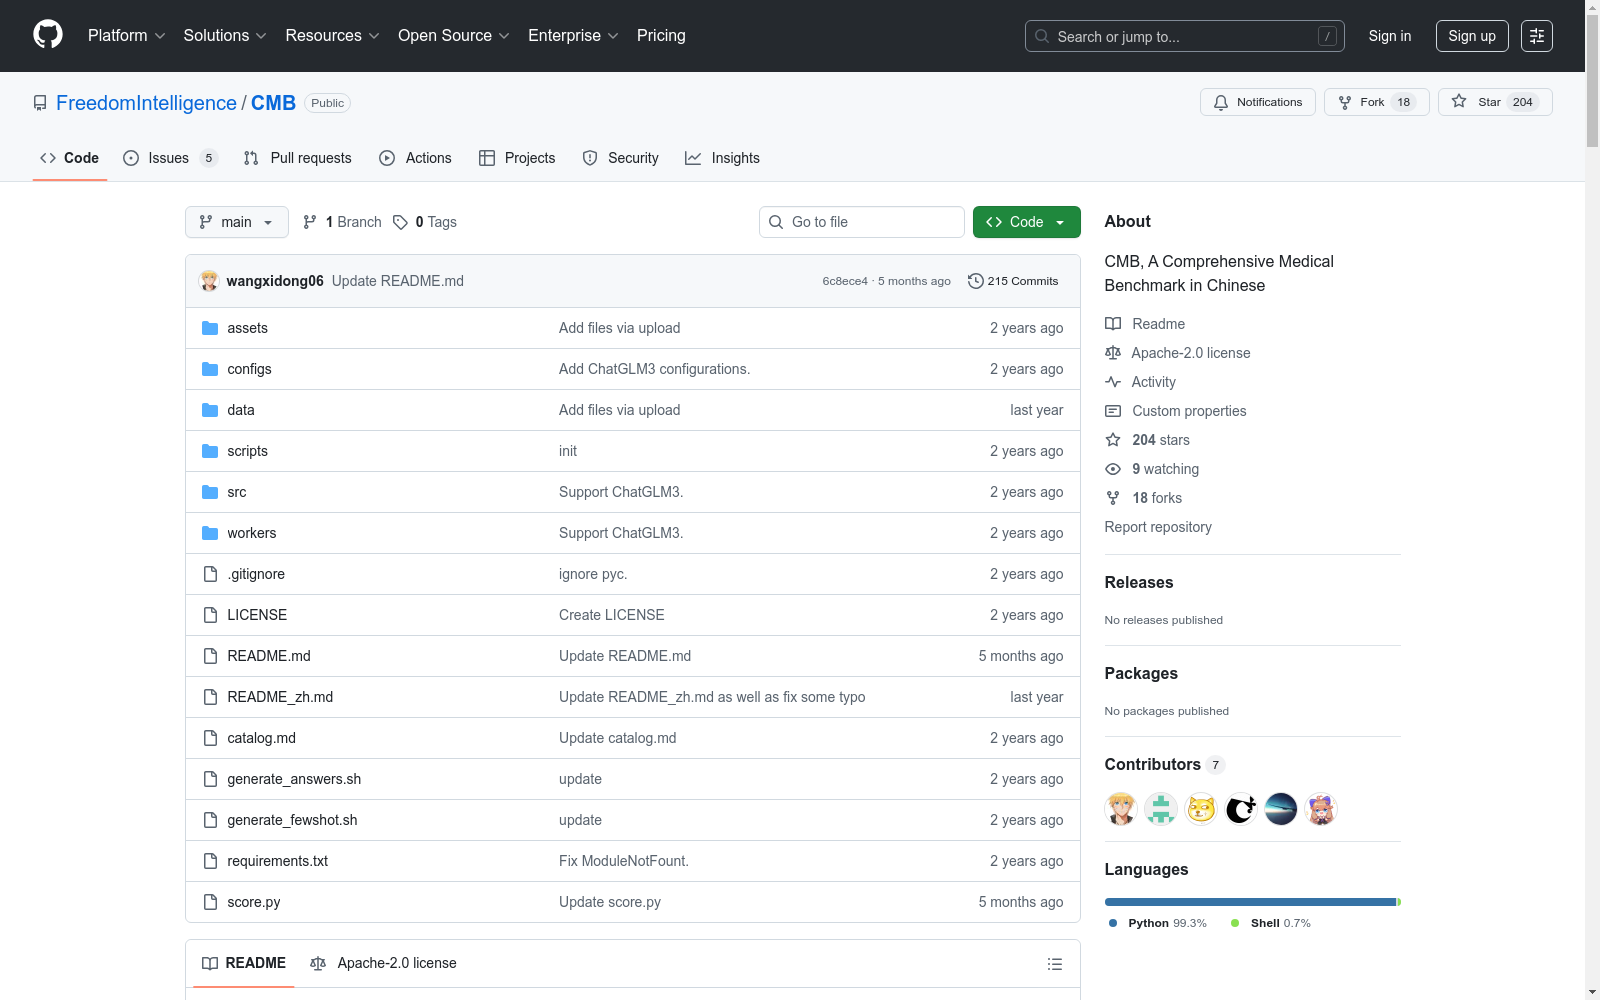The image size is (1600, 1000).
Task: Open the command palette icon button
Action: [x=1536, y=36]
